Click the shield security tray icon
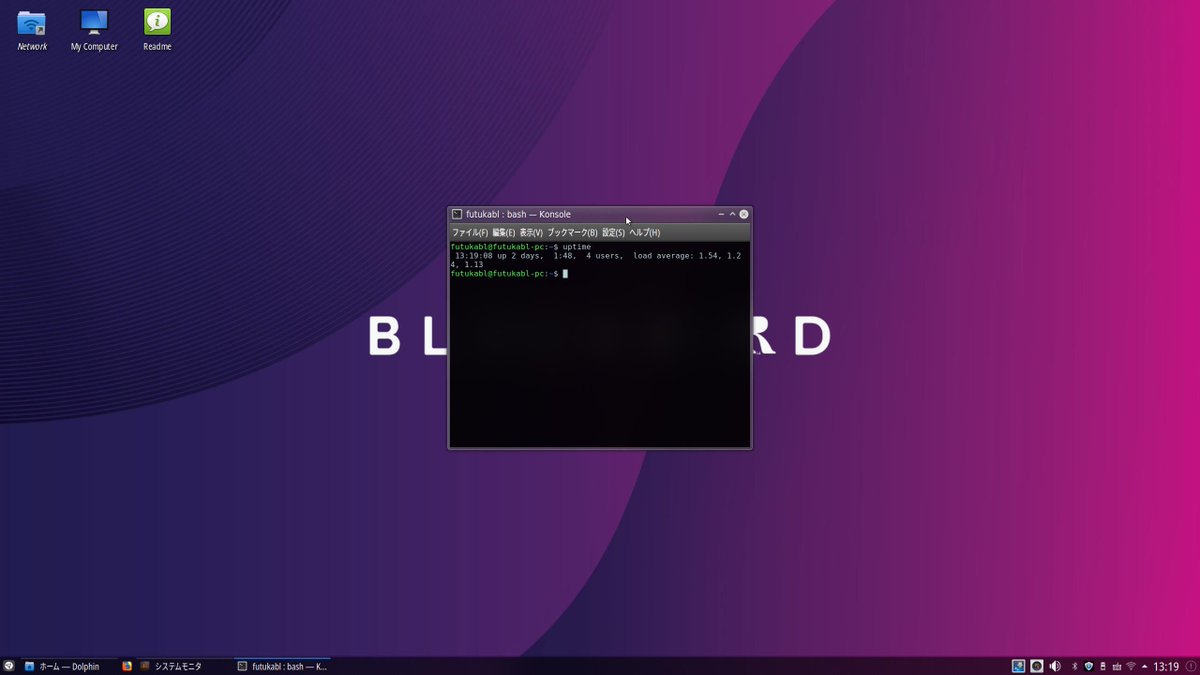 click(1089, 666)
